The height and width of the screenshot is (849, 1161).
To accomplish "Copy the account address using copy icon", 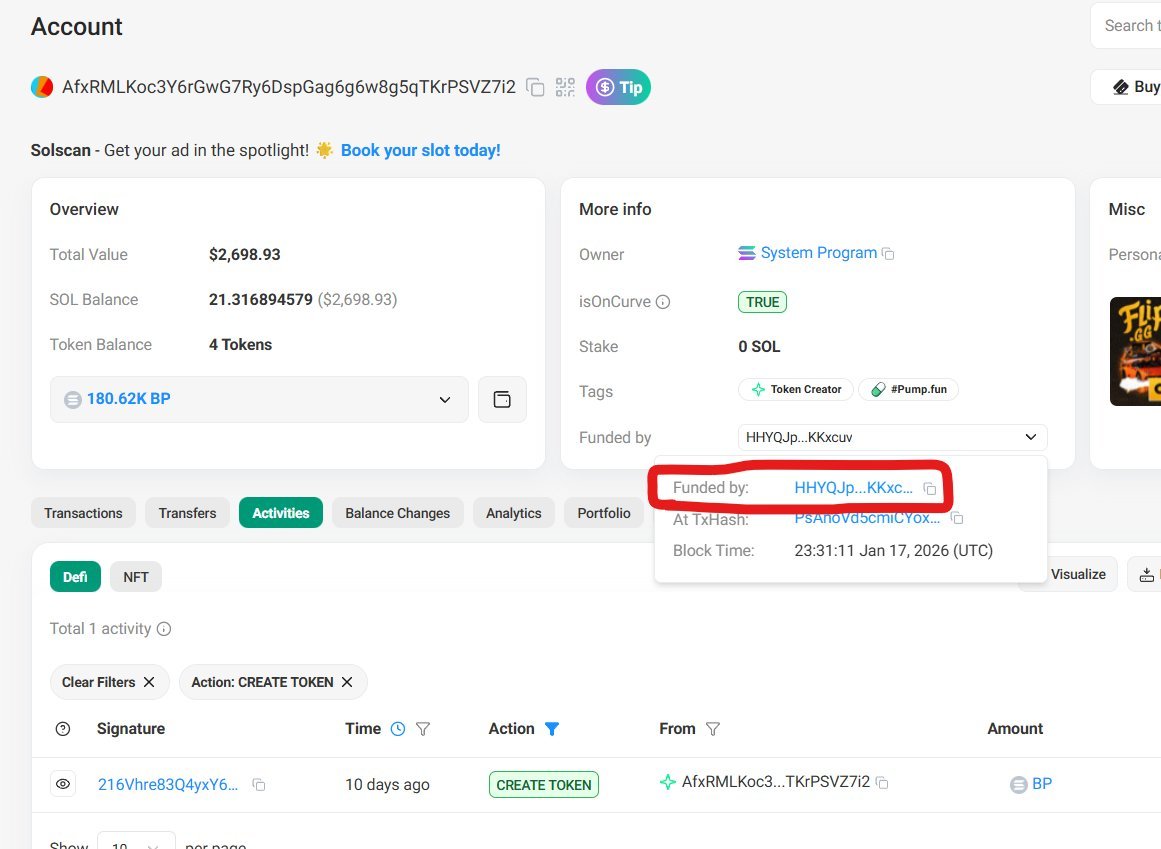I will 536,88.
